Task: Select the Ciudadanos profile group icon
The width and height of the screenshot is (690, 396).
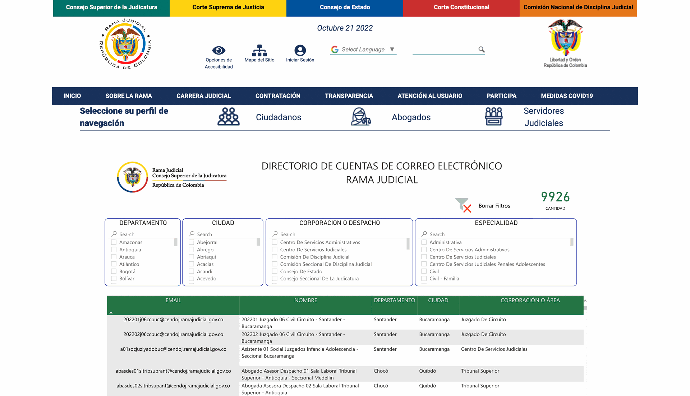Action: click(x=228, y=117)
